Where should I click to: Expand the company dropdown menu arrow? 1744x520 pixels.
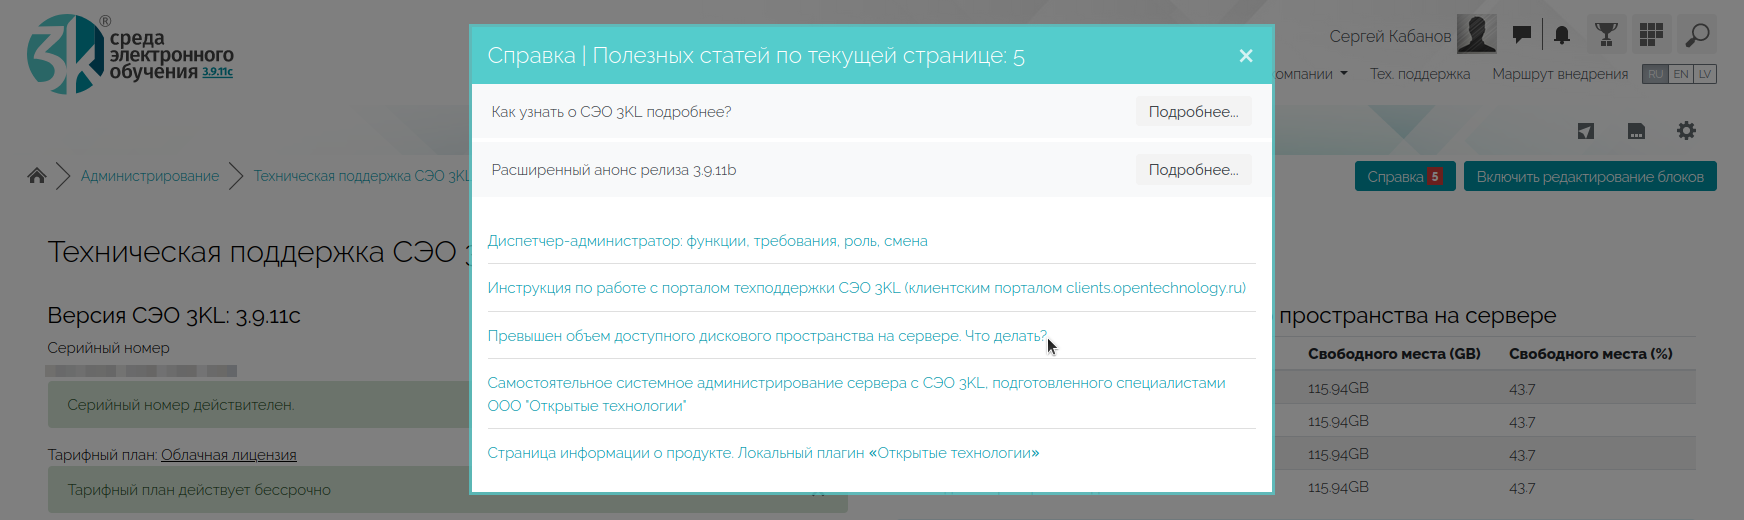pos(1343,73)
